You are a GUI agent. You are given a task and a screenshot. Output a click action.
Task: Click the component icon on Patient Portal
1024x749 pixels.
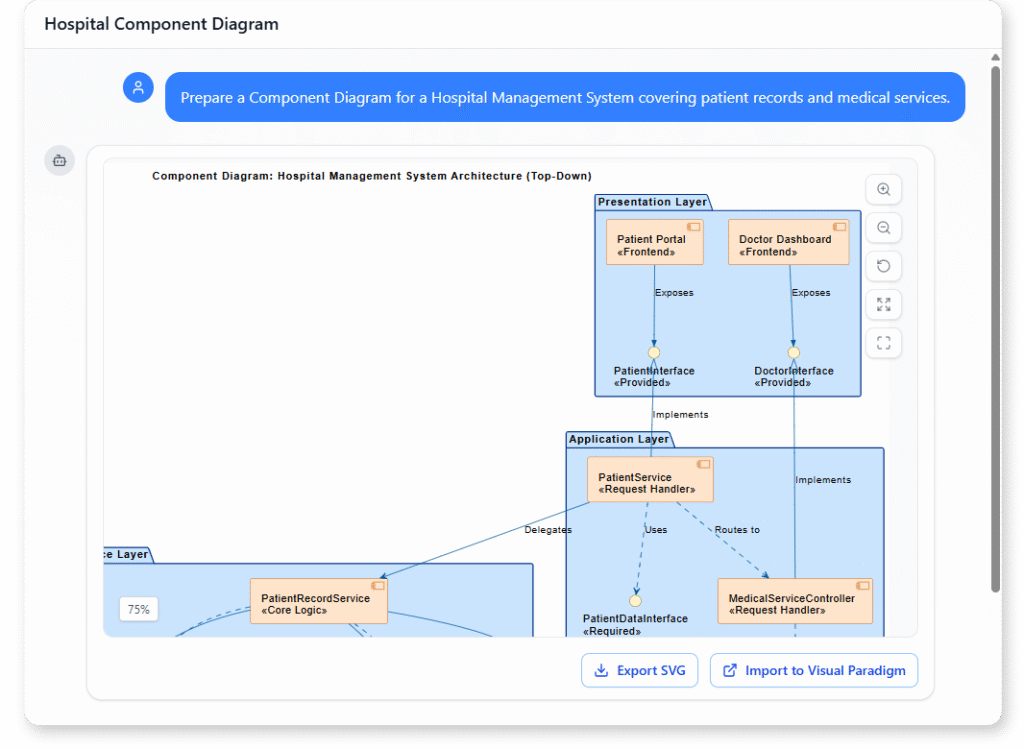tap(694, 226)
